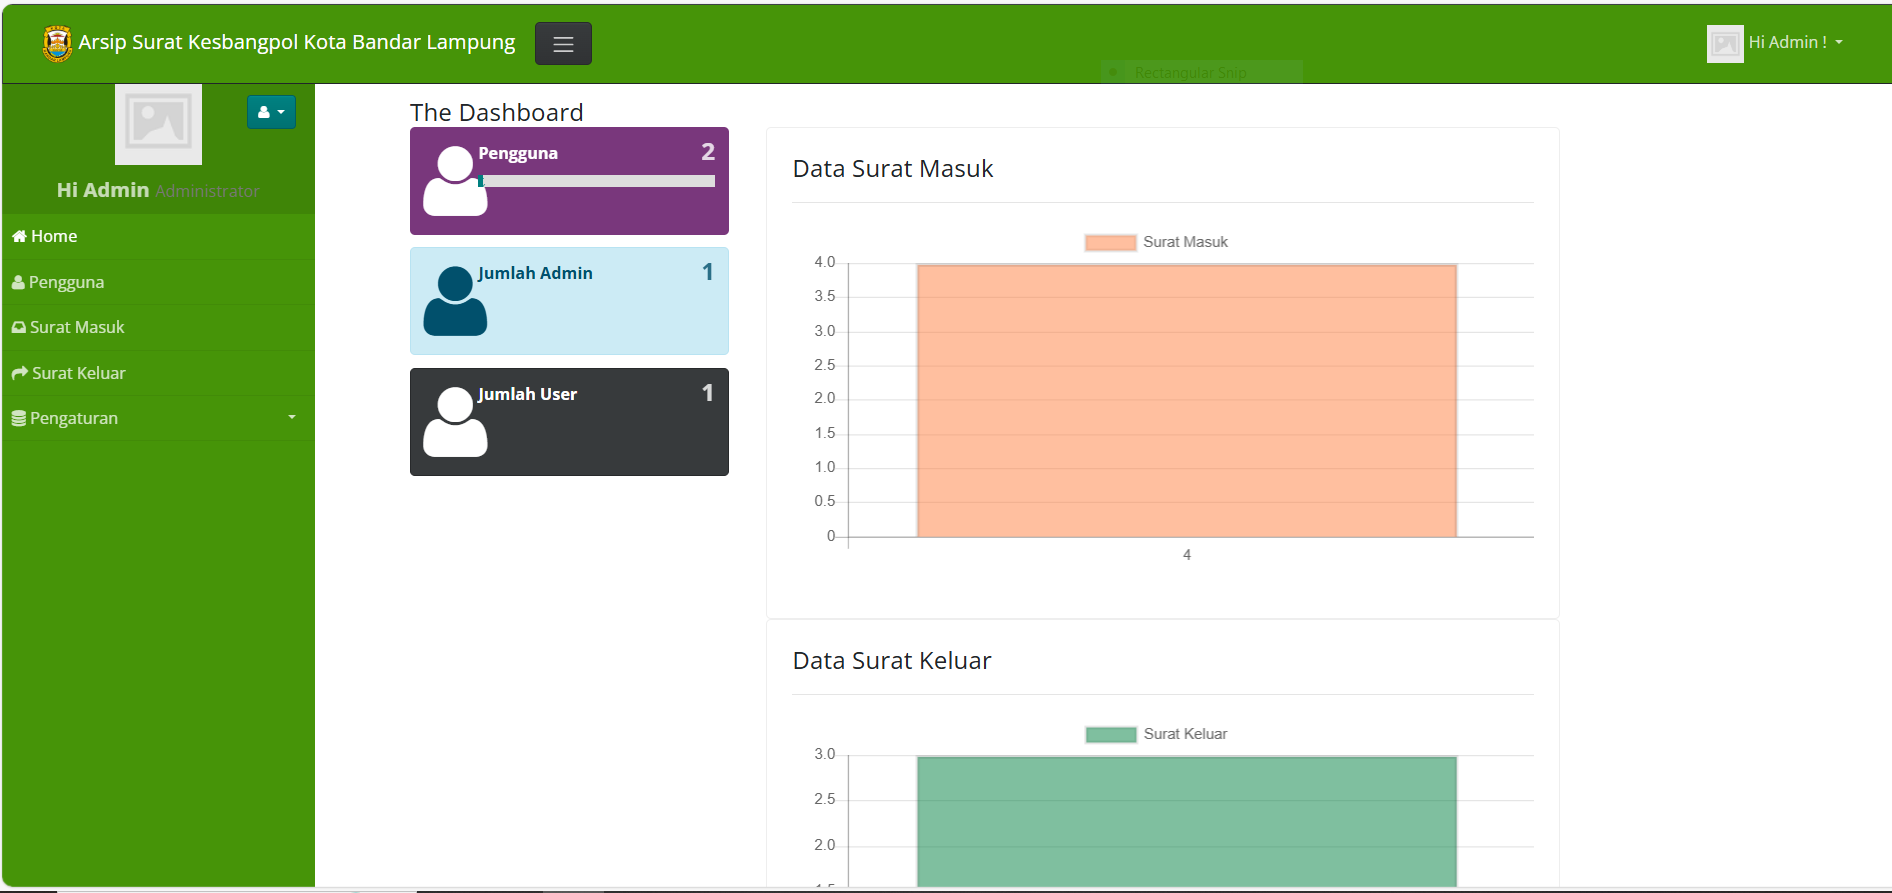Click the Pengaturan caret arrow
This screenshot has height=893, width=1892.
coord(292,417)
